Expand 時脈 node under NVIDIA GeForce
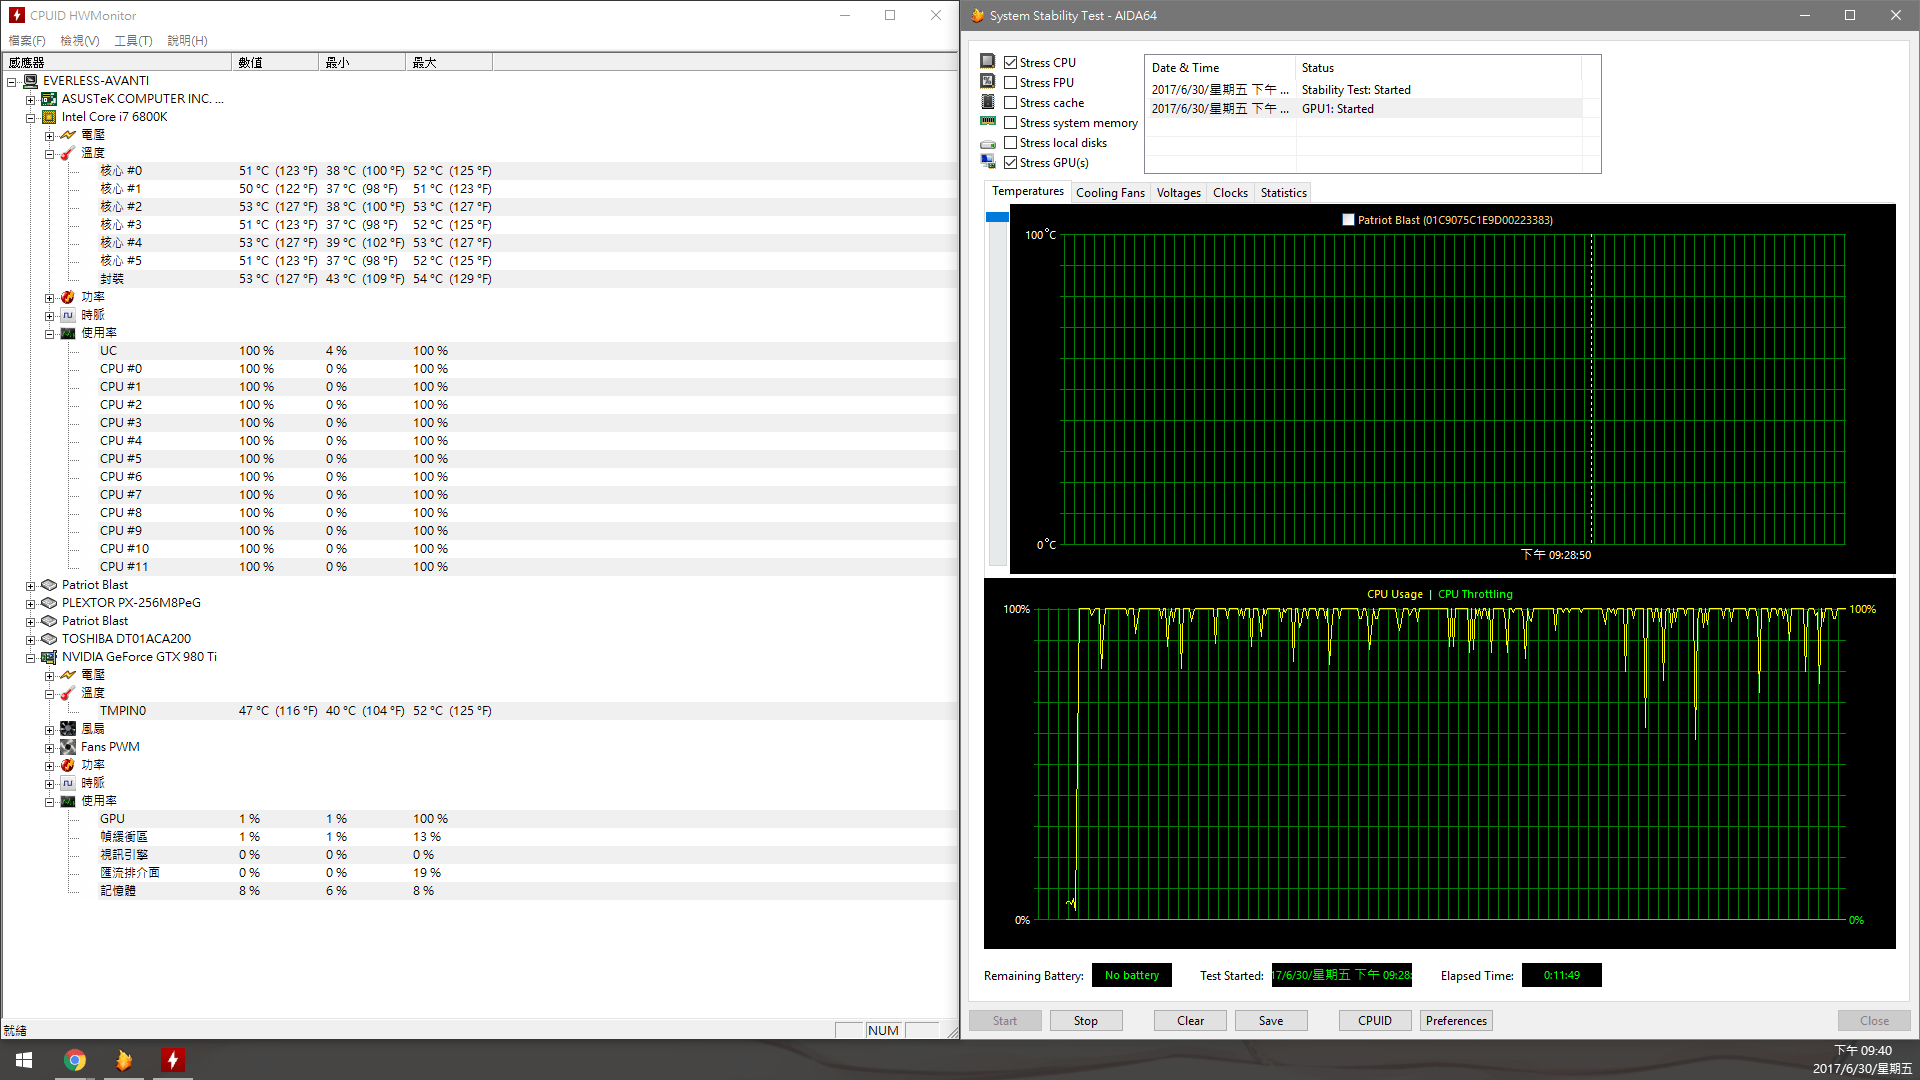 coord(49,784)
